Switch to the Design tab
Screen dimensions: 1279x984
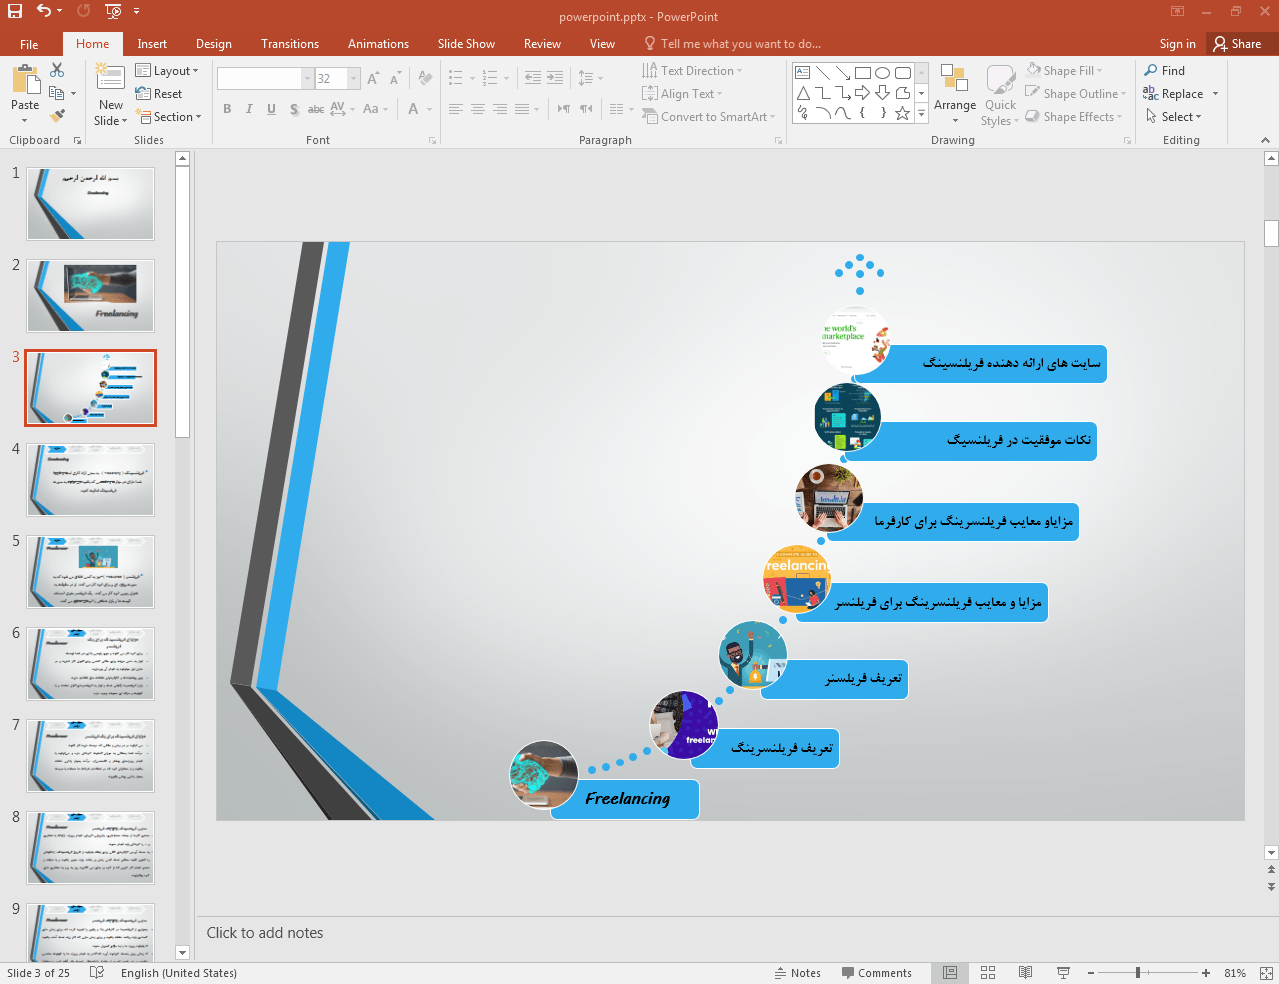pyautogui.click(x=213, y=44)
